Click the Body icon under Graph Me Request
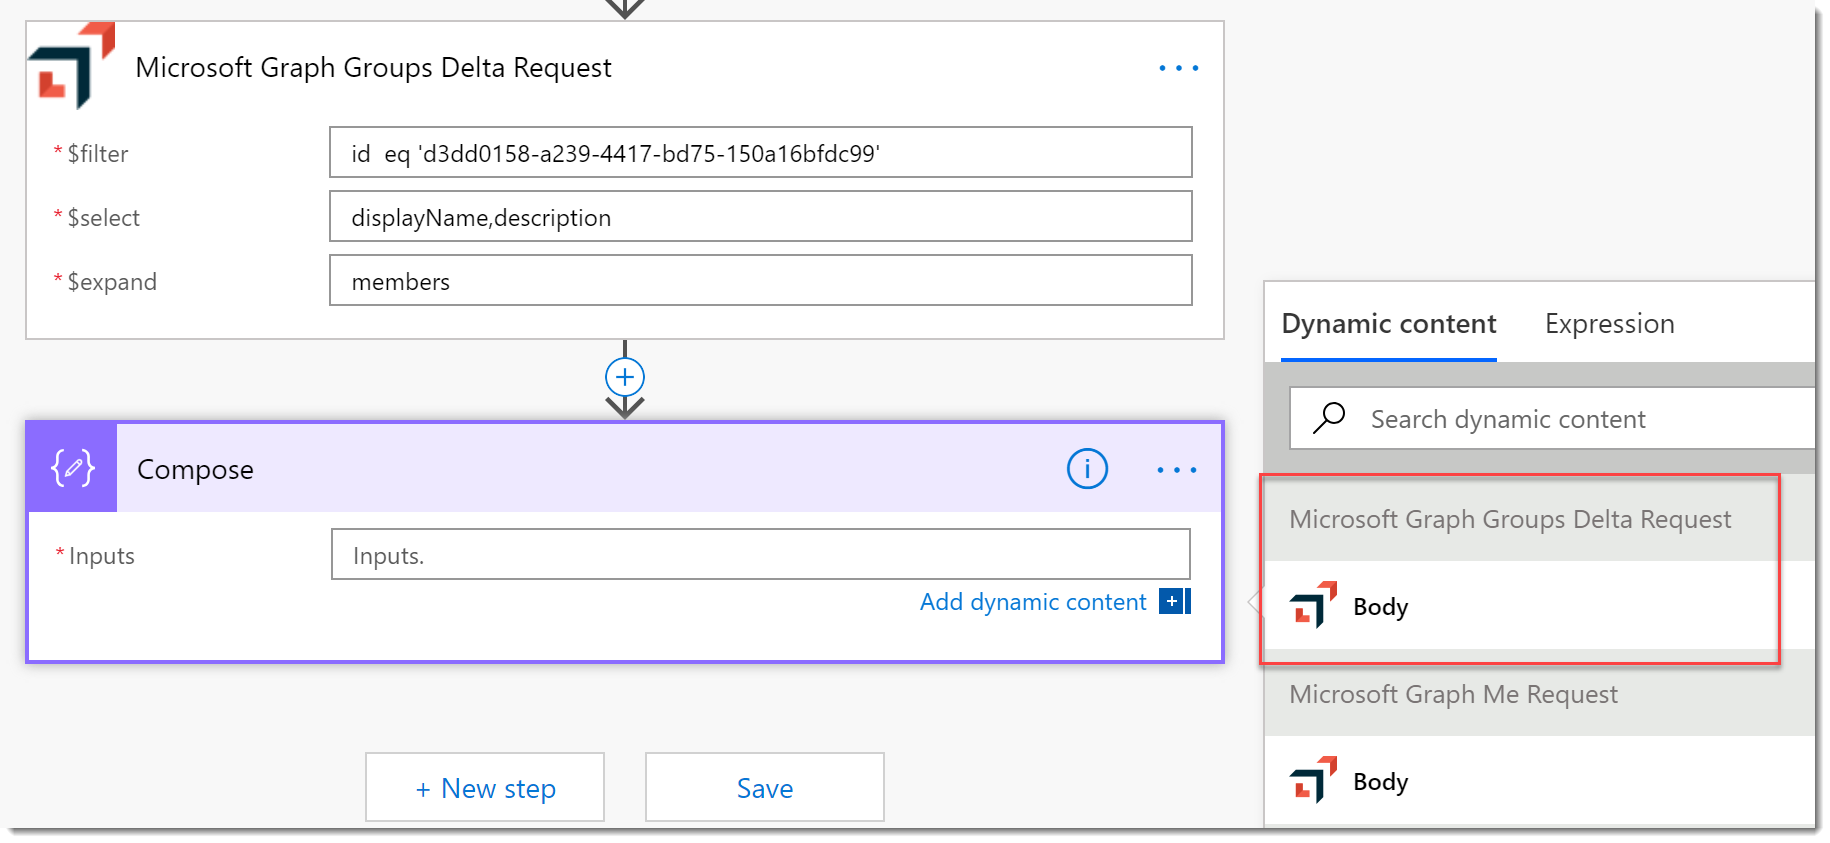 tap(1313, 780)
